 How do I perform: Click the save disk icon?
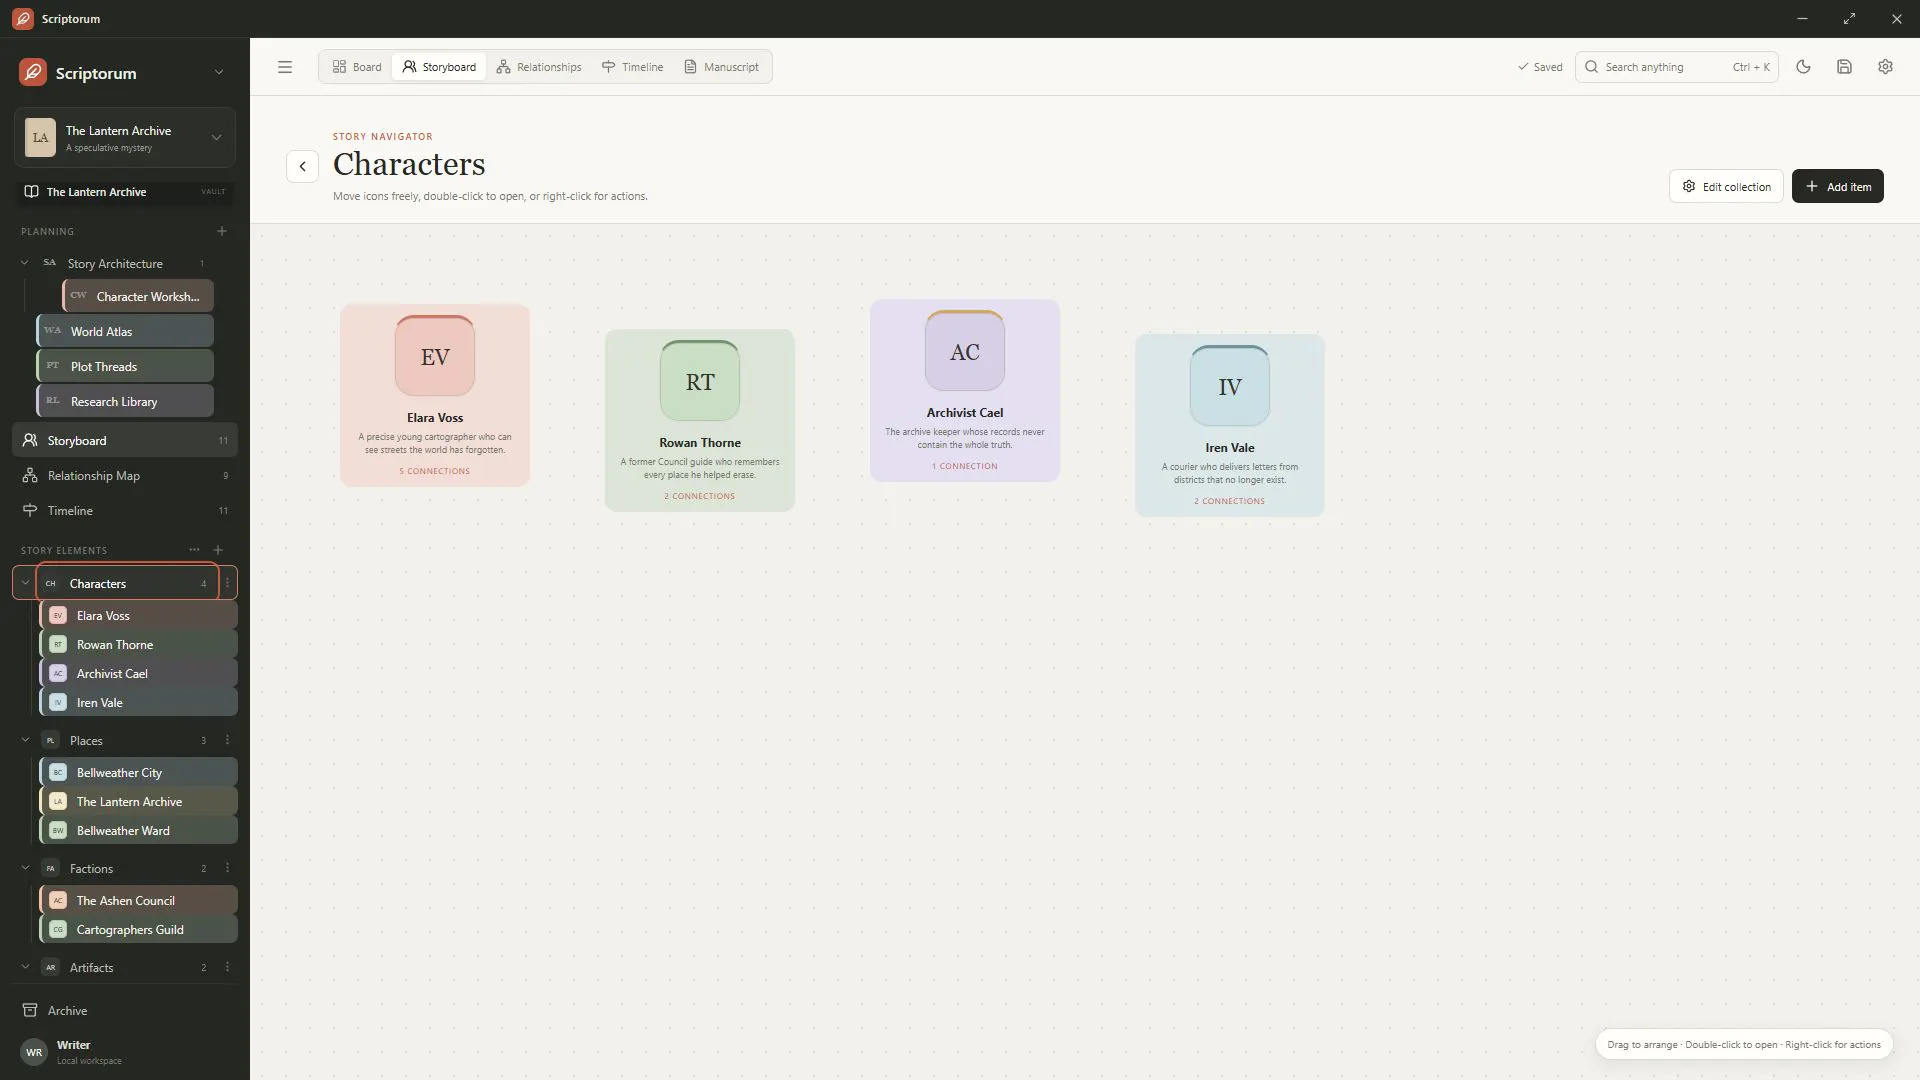click(x=1844, y=67)
